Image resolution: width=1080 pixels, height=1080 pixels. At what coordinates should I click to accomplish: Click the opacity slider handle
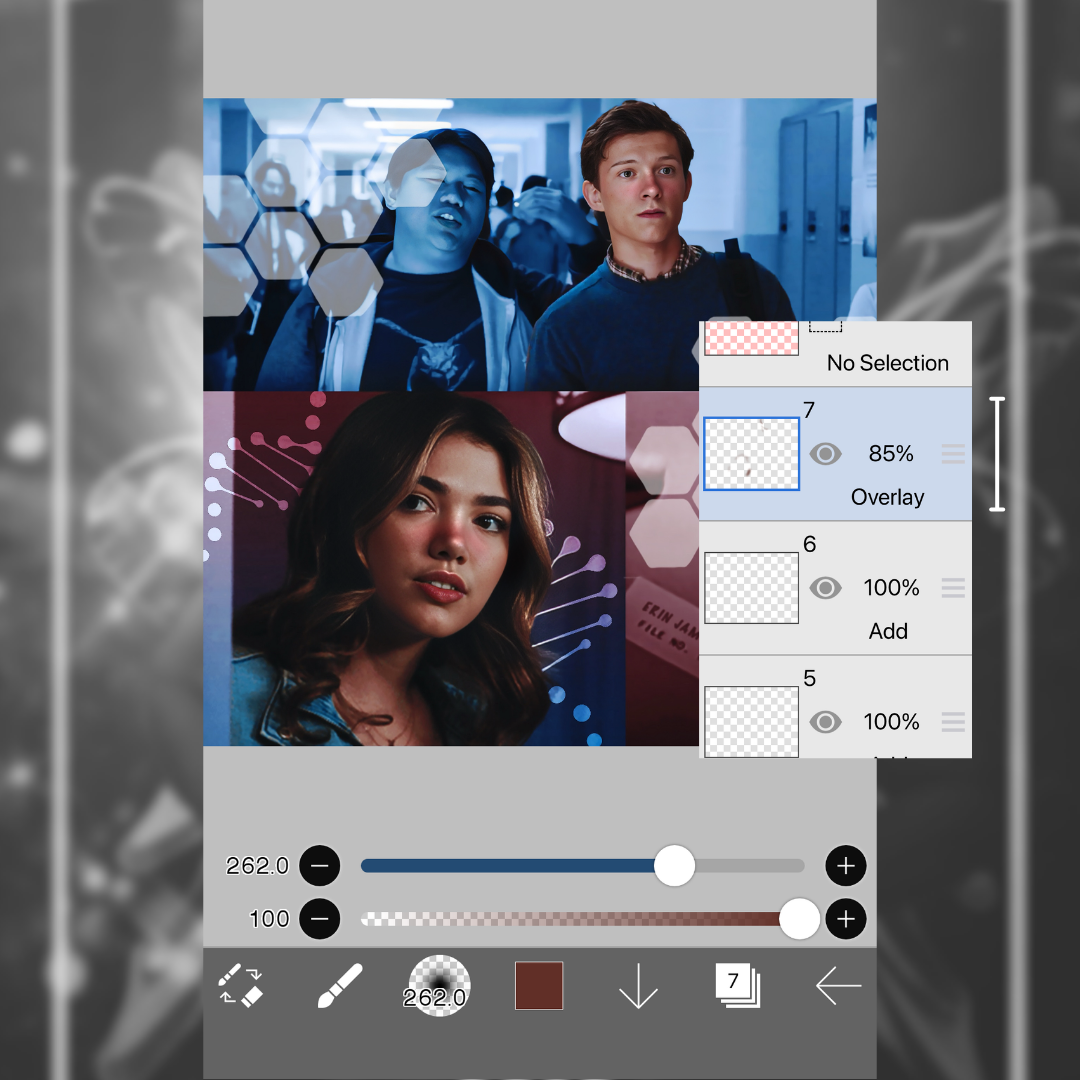tap(799, 919)
